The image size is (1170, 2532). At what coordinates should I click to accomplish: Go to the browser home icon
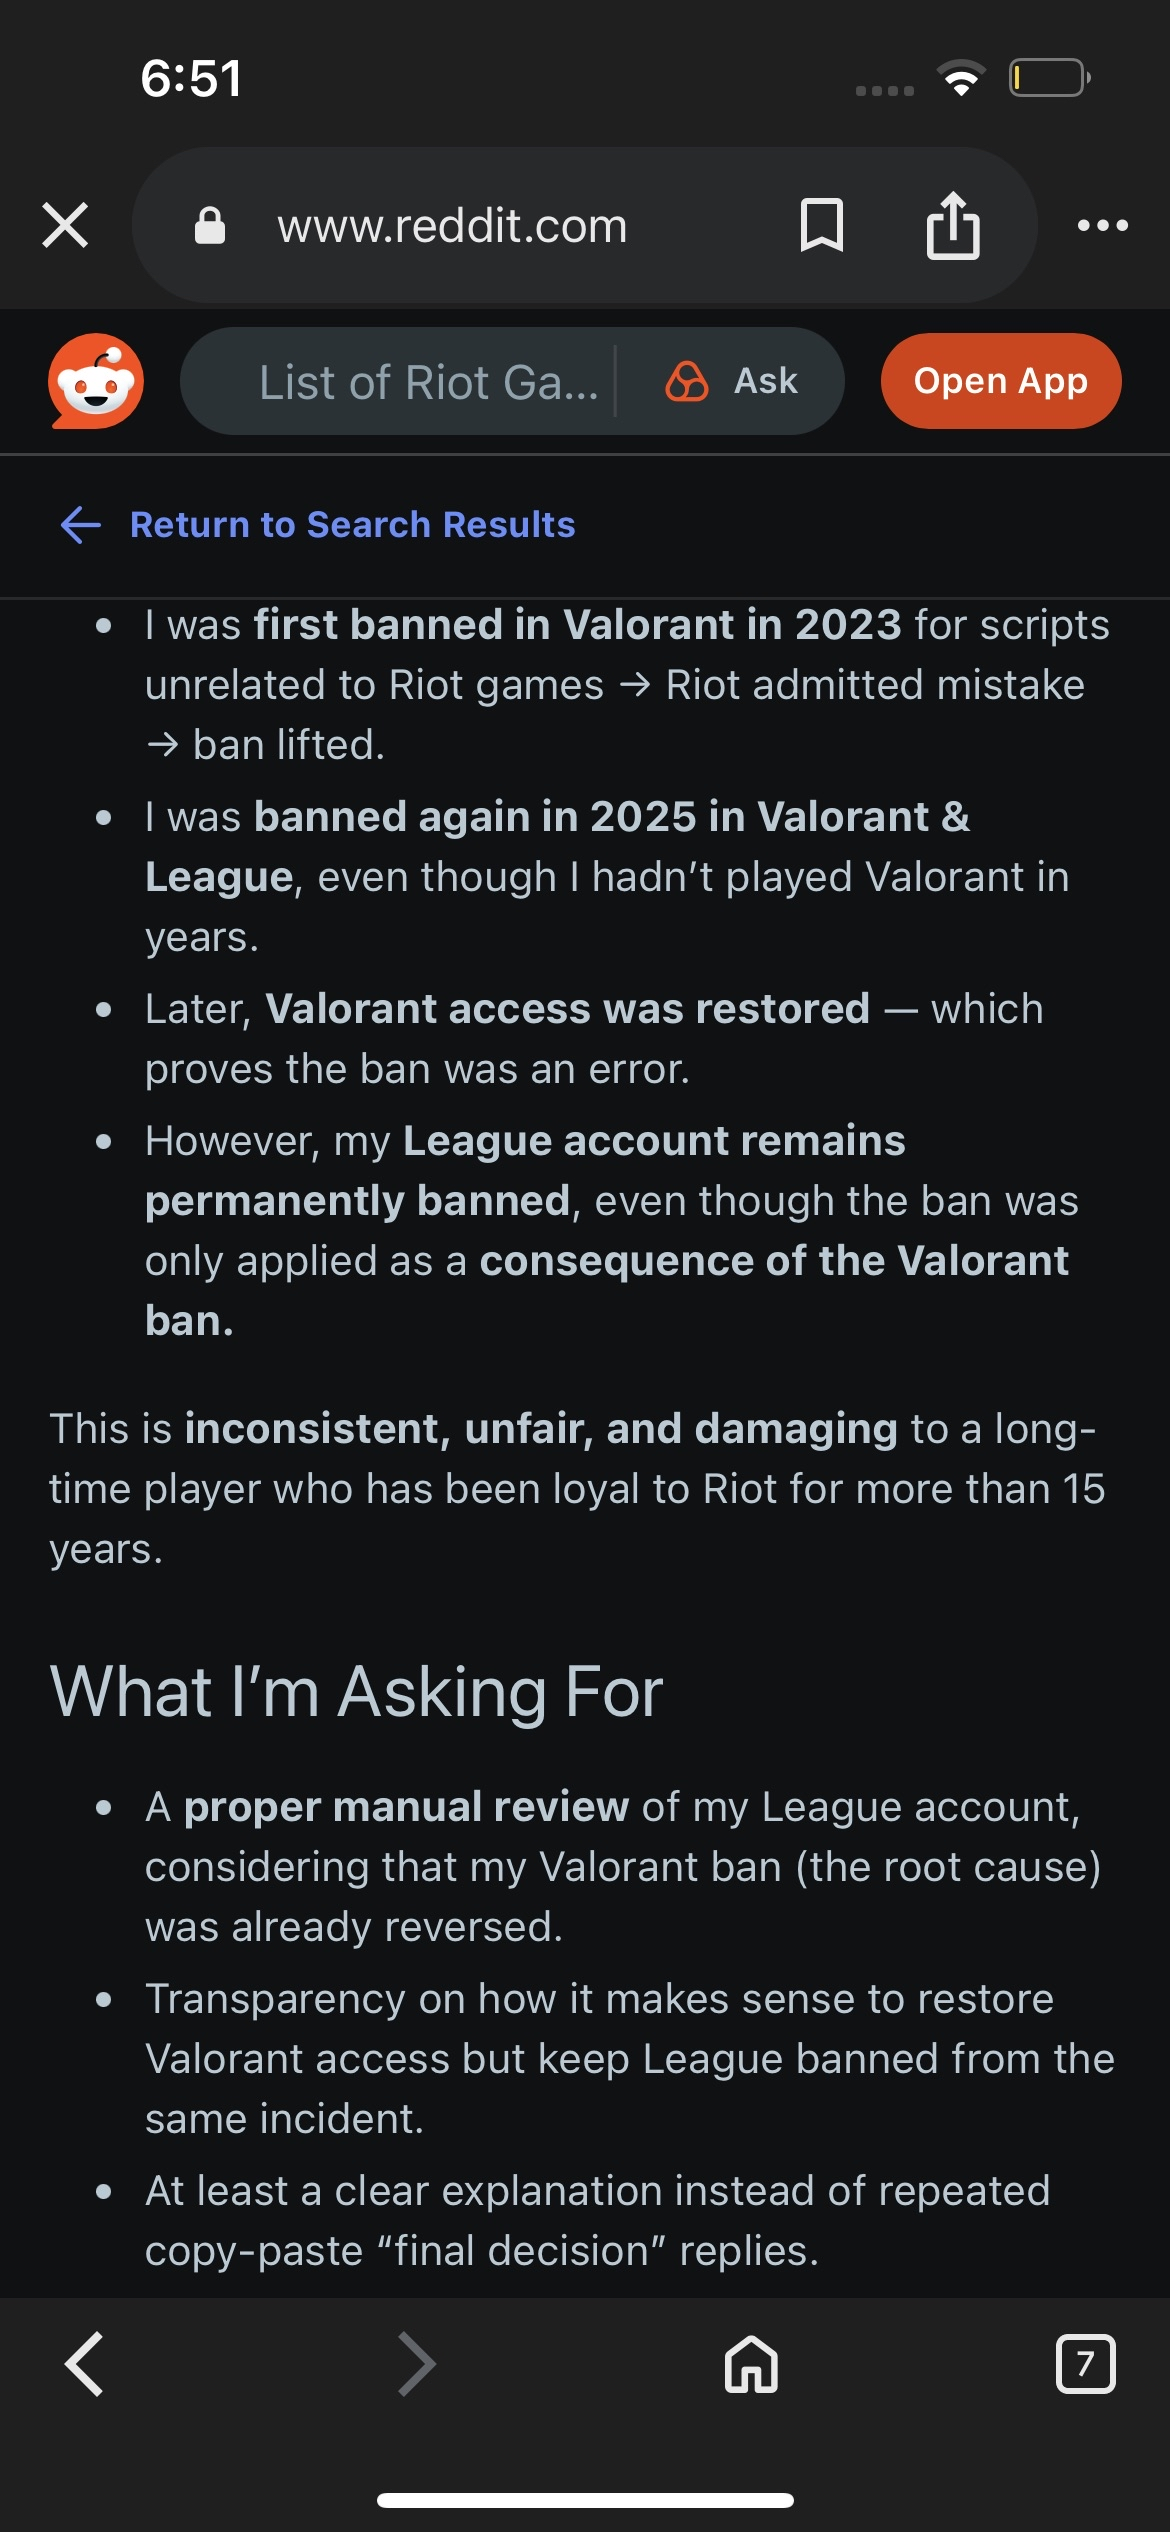click(751, 2364)
